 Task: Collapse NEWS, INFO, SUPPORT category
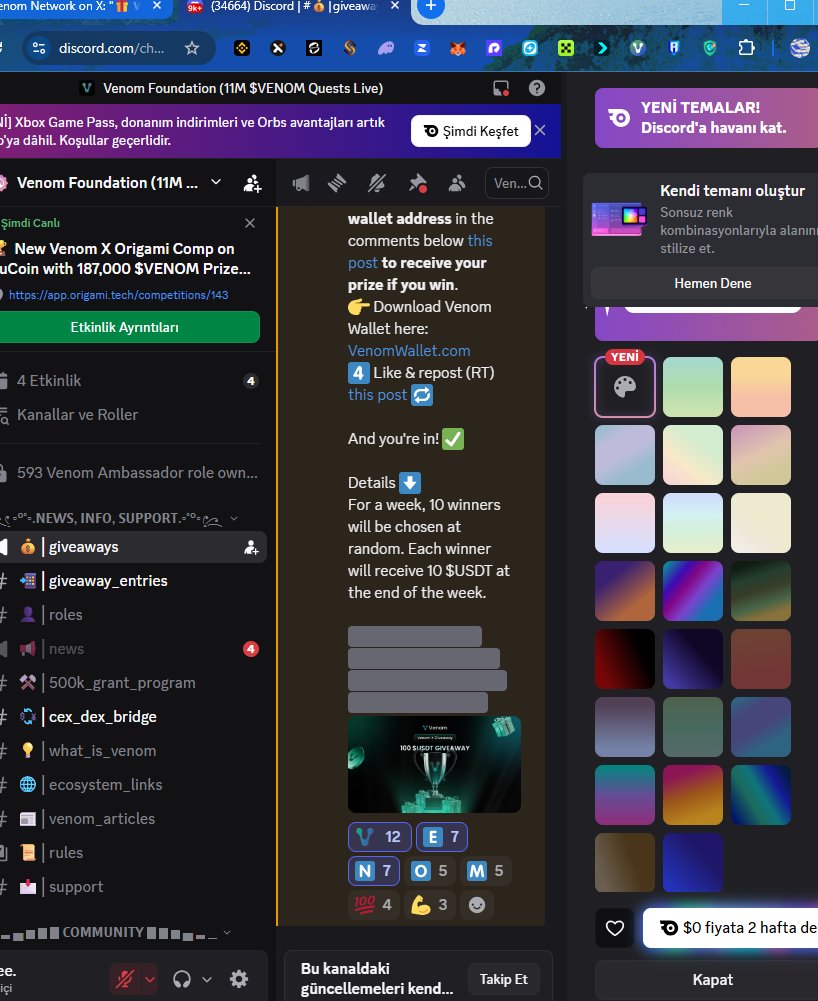coord(115,518)
